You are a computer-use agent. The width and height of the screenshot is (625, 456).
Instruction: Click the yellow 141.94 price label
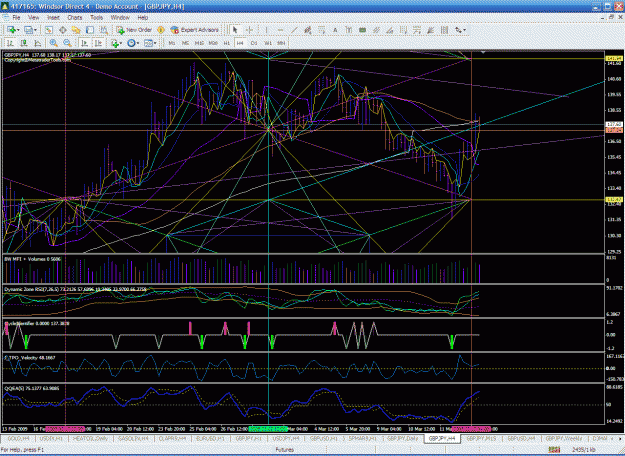coord(614,59)
